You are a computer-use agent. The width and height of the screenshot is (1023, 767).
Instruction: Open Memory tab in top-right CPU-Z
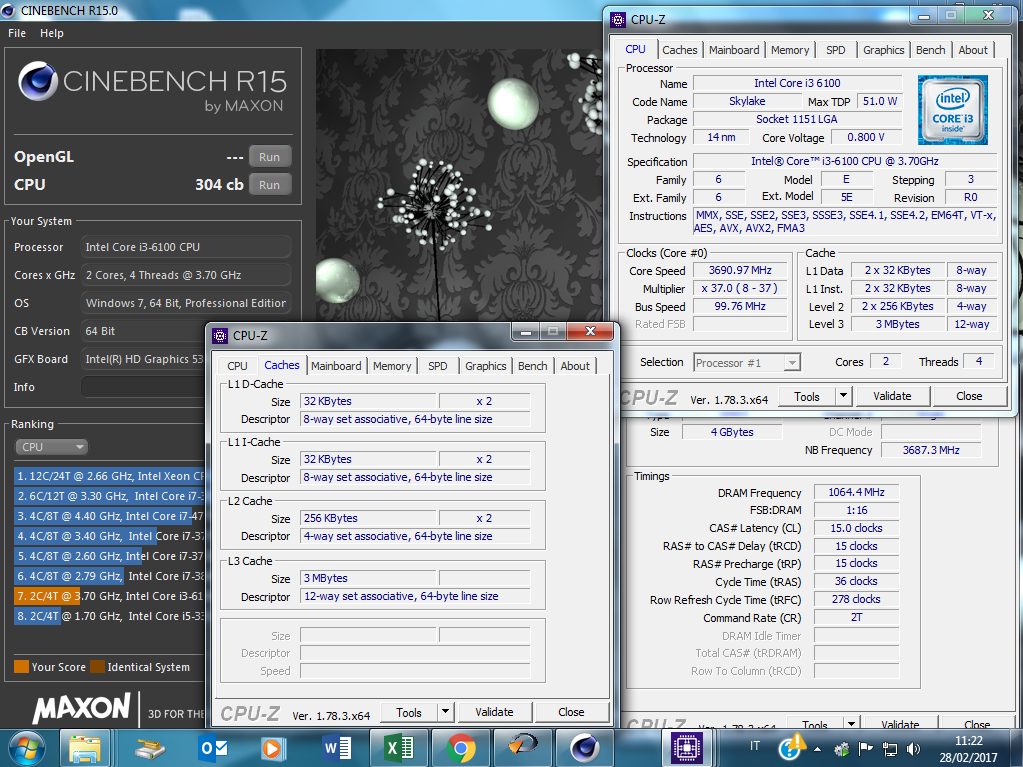[789, 50]
